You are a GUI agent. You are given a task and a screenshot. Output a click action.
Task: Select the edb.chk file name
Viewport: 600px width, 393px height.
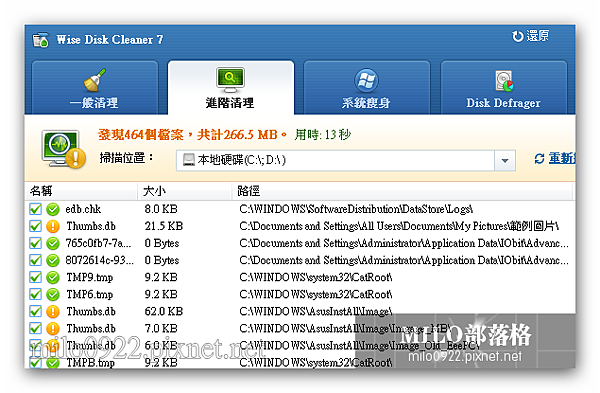click(83, 209)
